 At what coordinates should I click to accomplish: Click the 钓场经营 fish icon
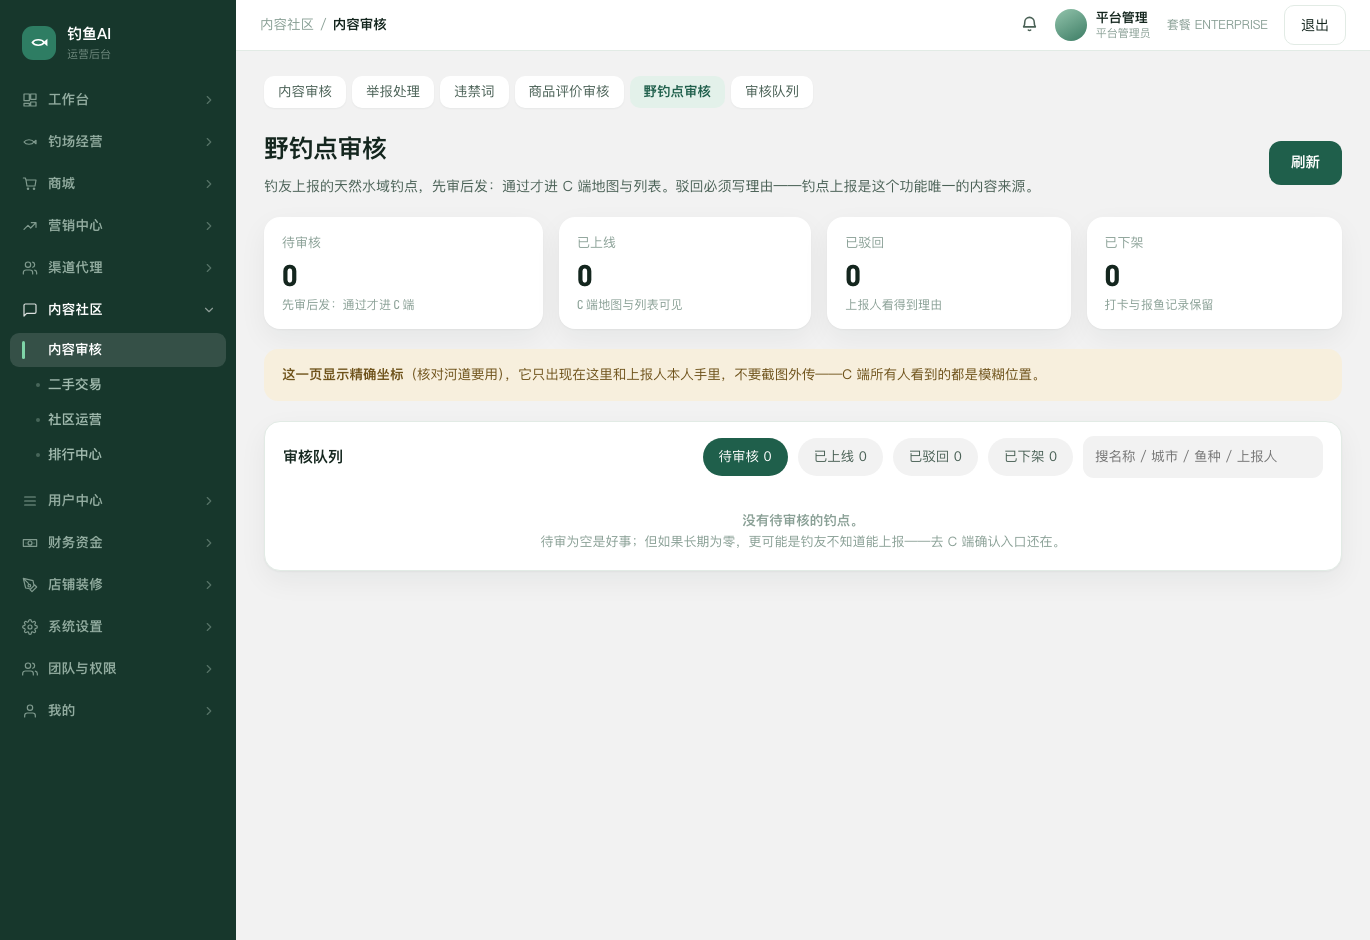(x=30, y=142)
